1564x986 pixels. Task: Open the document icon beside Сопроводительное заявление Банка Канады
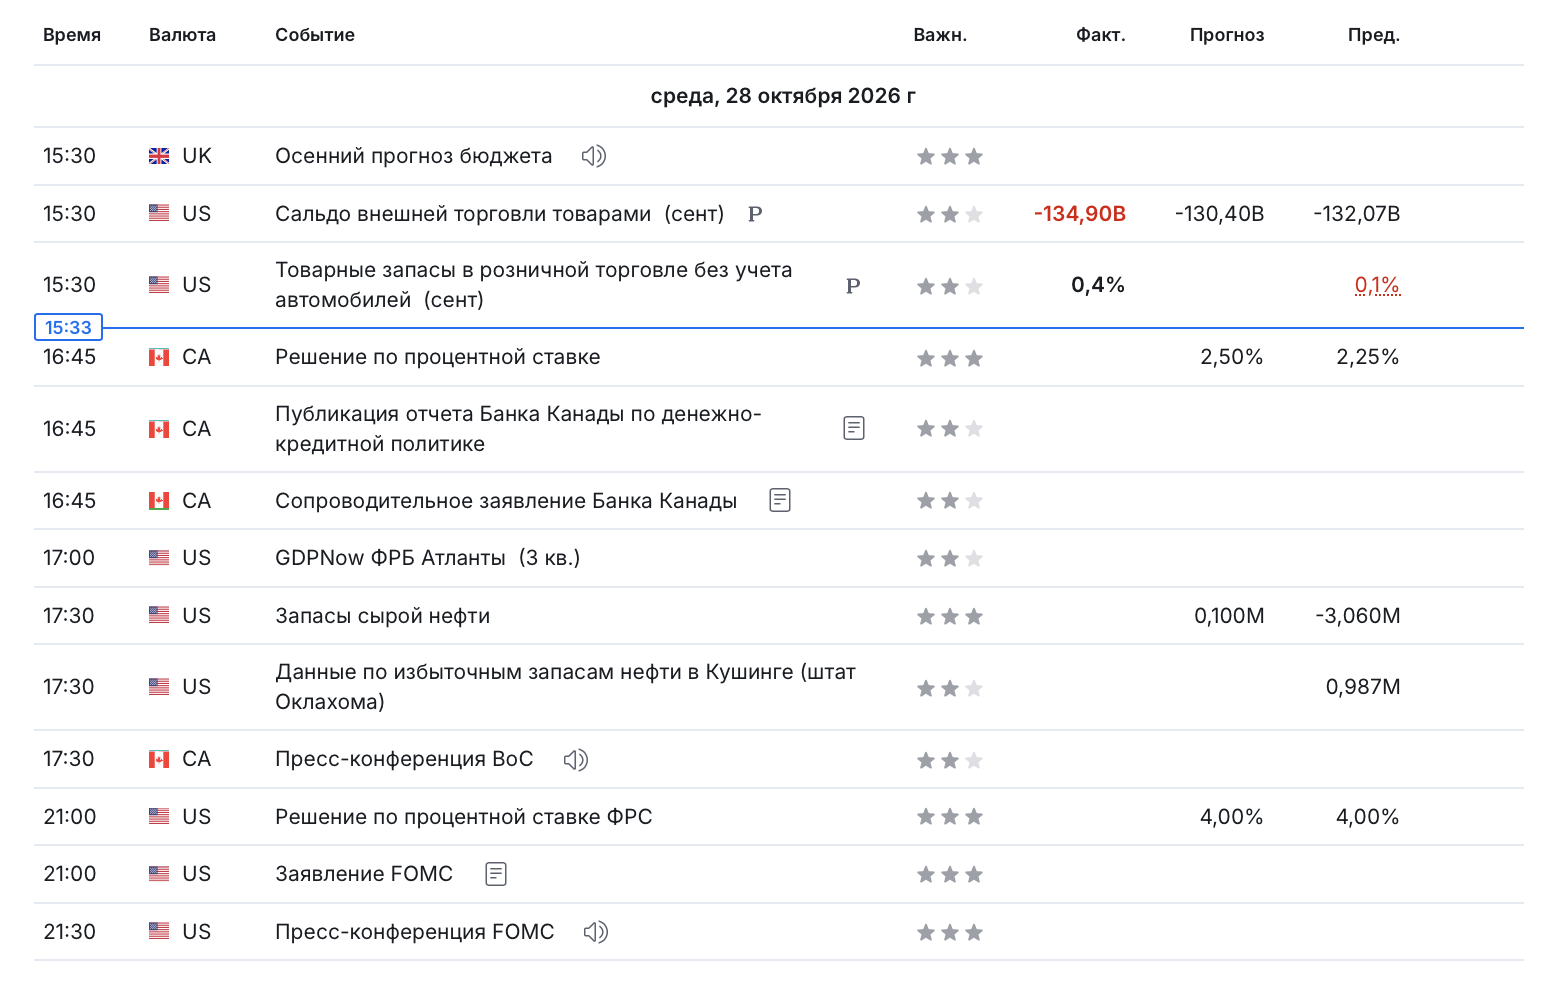(780, 500)
